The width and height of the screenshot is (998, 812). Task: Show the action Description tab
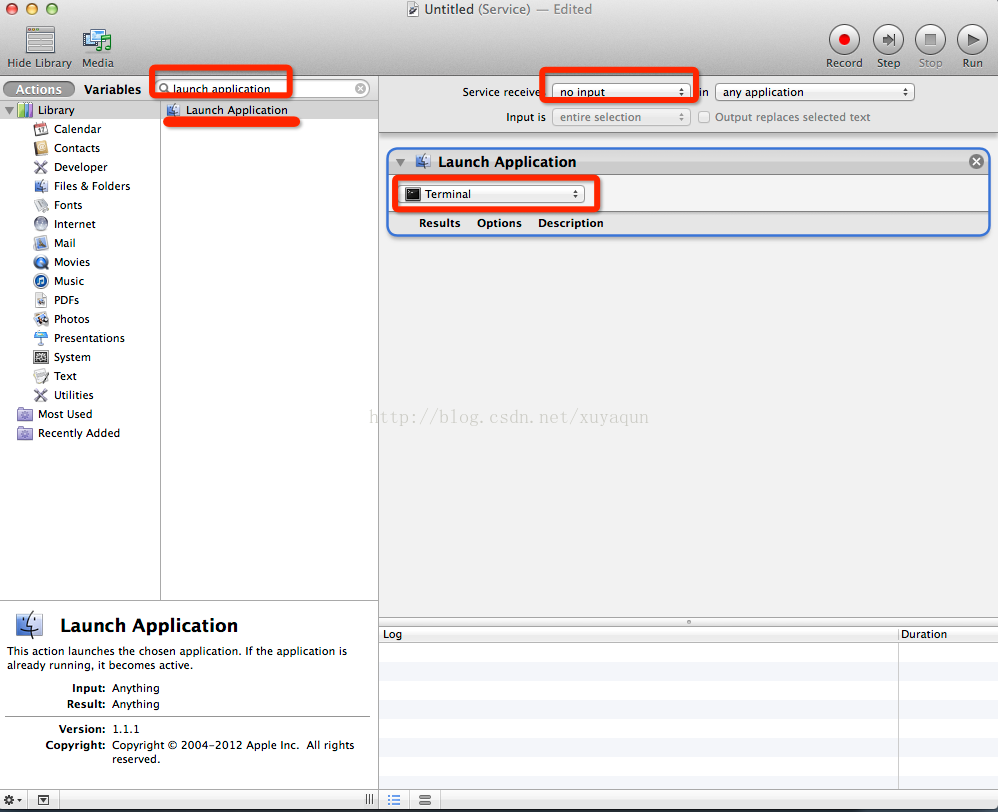coord(570,223)
